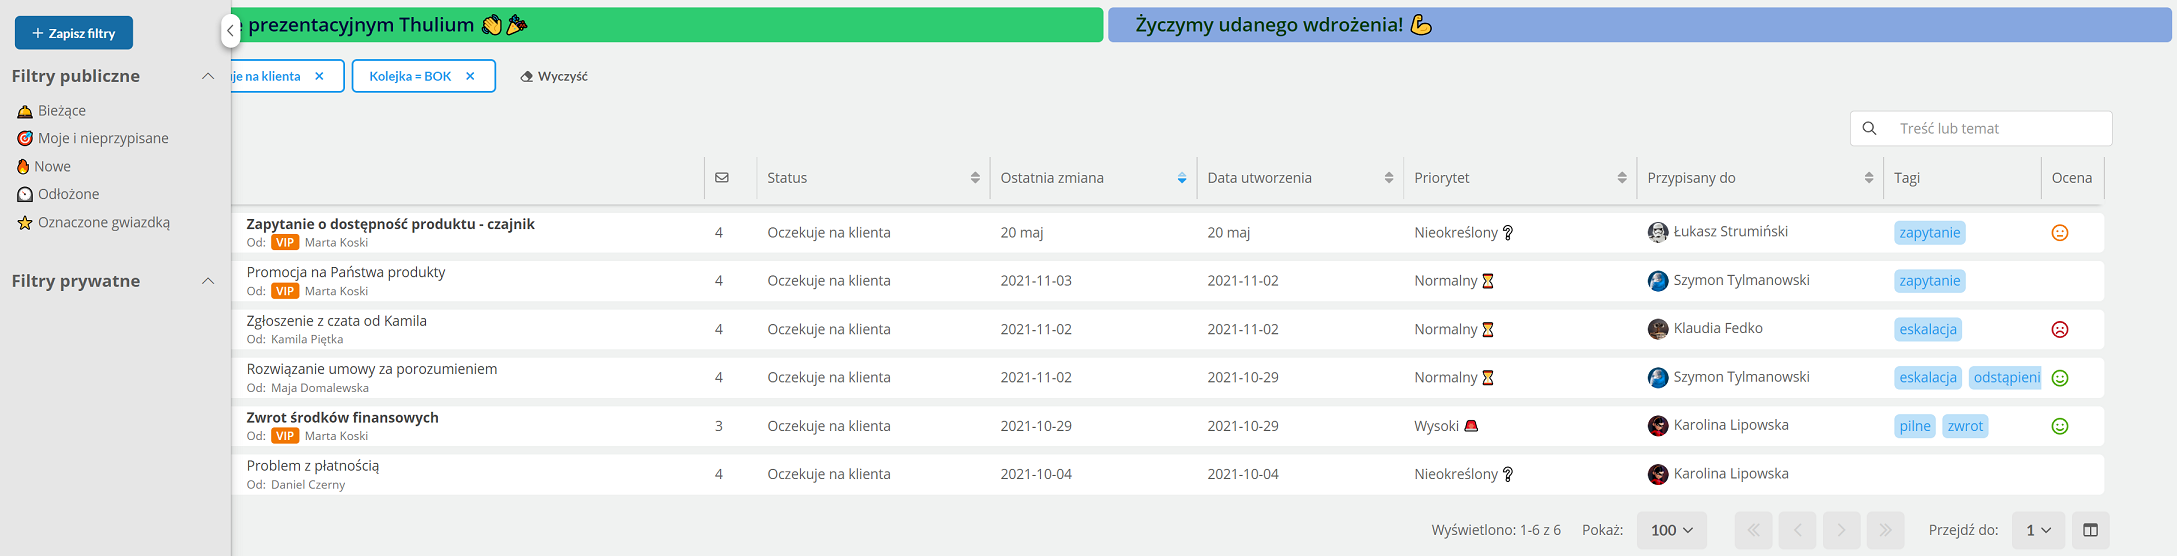Click question mark priority icon for czajnik ticket
Image resolution: width=2177 pixels, height=556 pixels.
click(1508, 233)
